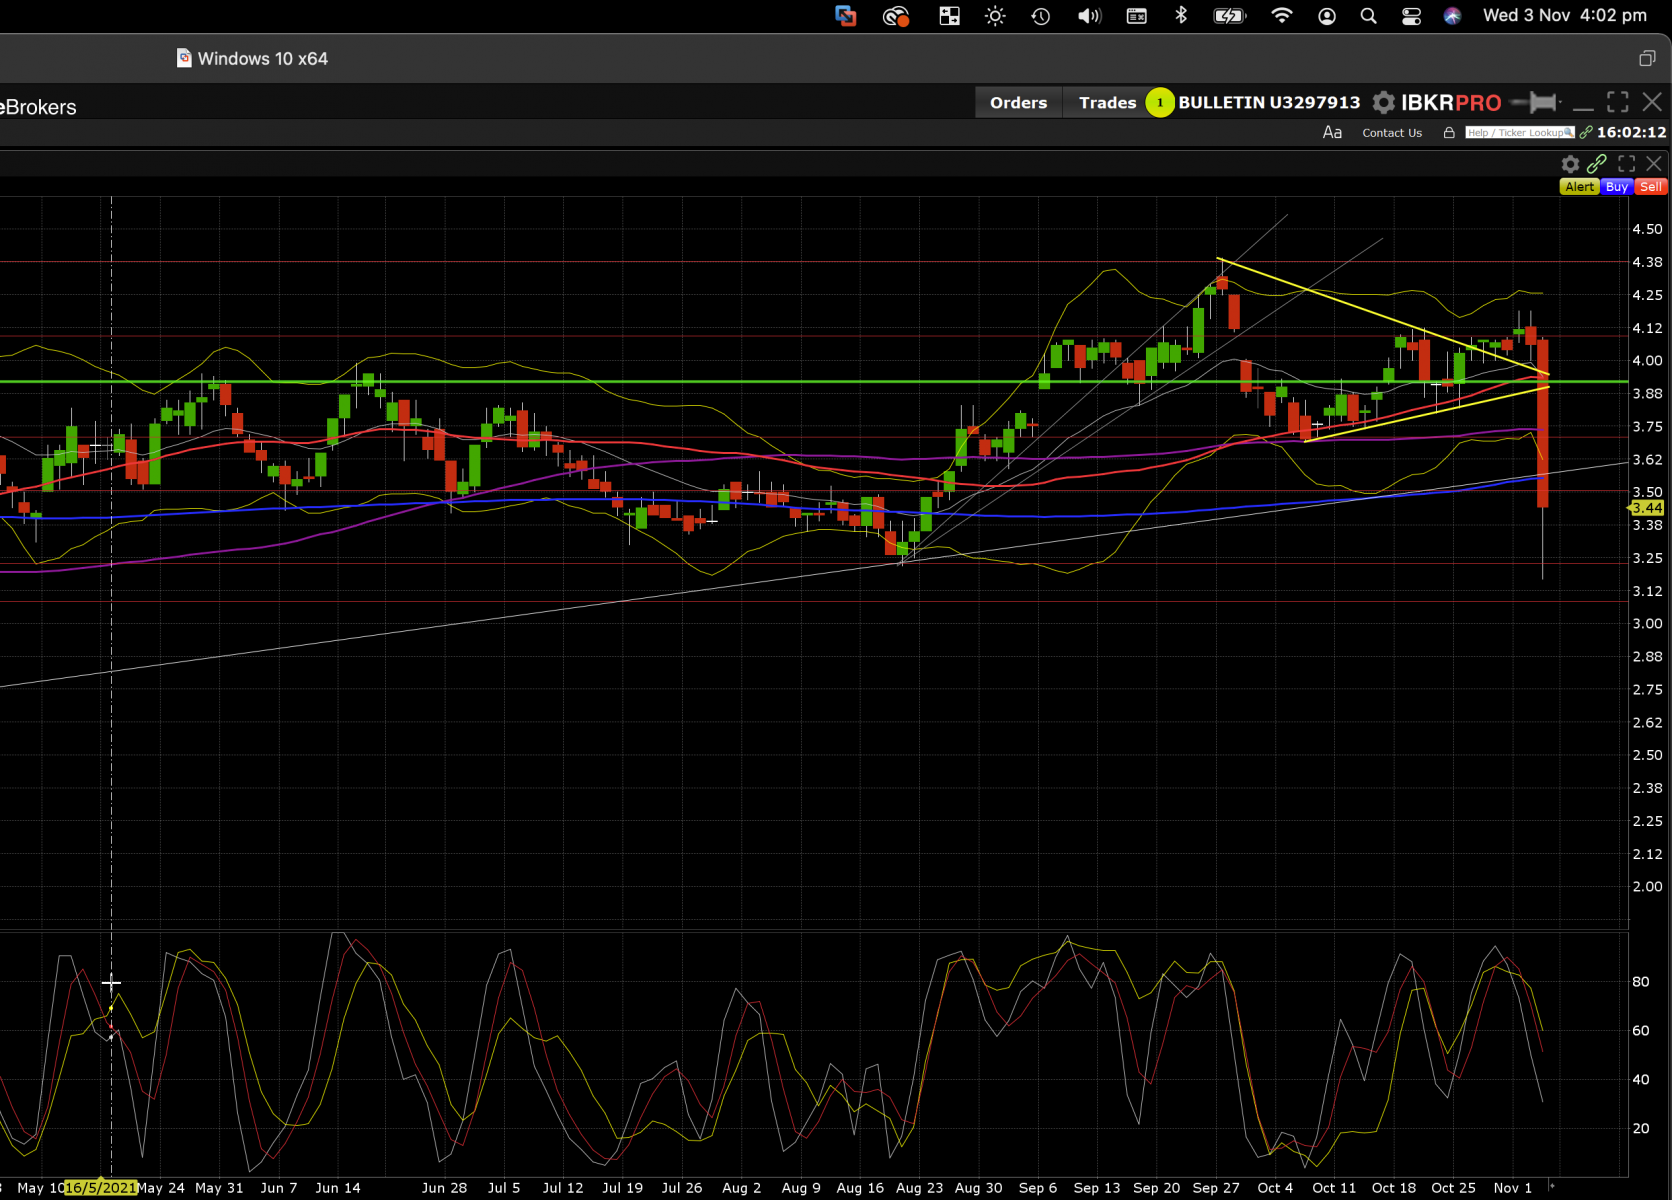Click the blue Buy button
Image resolution: width=1672 pixels, height=1200 pixels.
(1617, 187)
